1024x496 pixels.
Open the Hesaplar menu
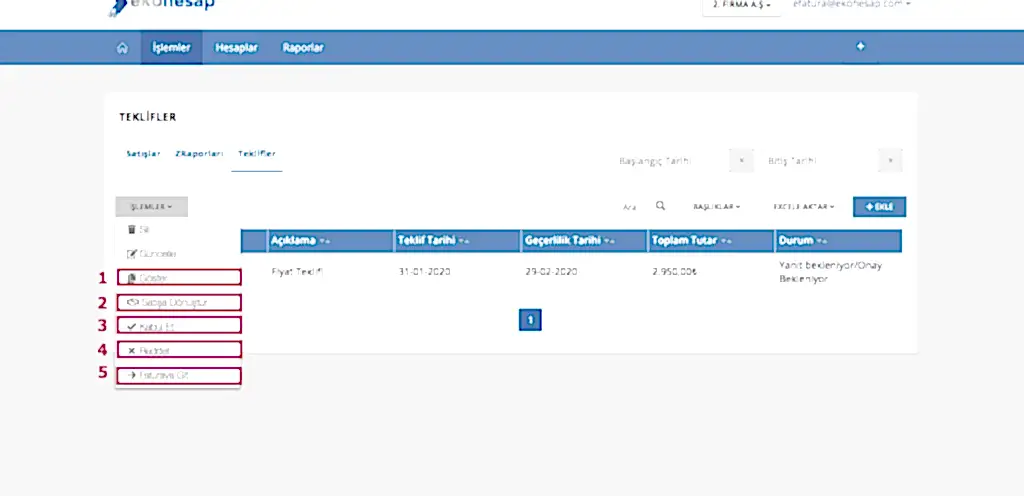pos(237,48)
